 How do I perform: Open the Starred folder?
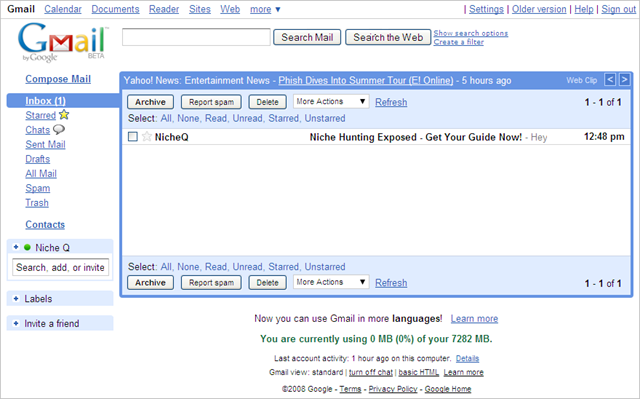[40, 115]
